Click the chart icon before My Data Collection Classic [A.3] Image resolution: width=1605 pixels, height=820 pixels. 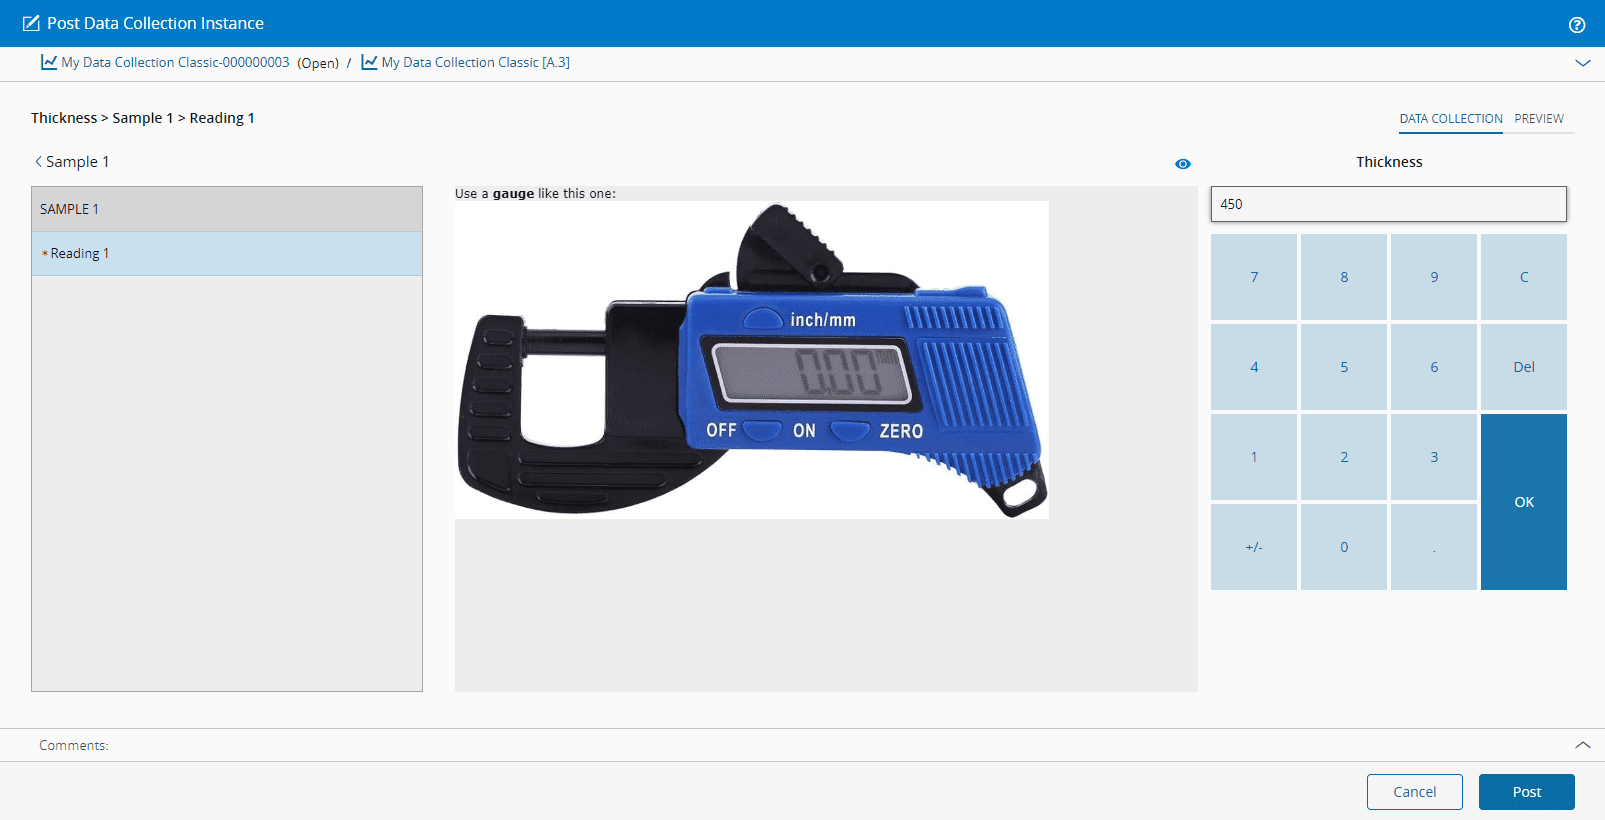[369, 62]
